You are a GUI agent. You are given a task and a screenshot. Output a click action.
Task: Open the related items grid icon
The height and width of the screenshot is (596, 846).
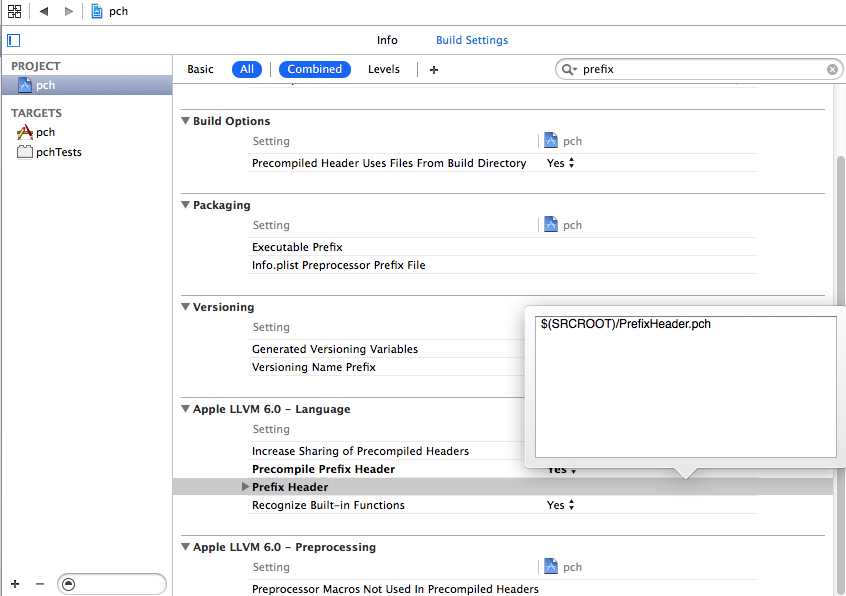[x=15, y=11]
